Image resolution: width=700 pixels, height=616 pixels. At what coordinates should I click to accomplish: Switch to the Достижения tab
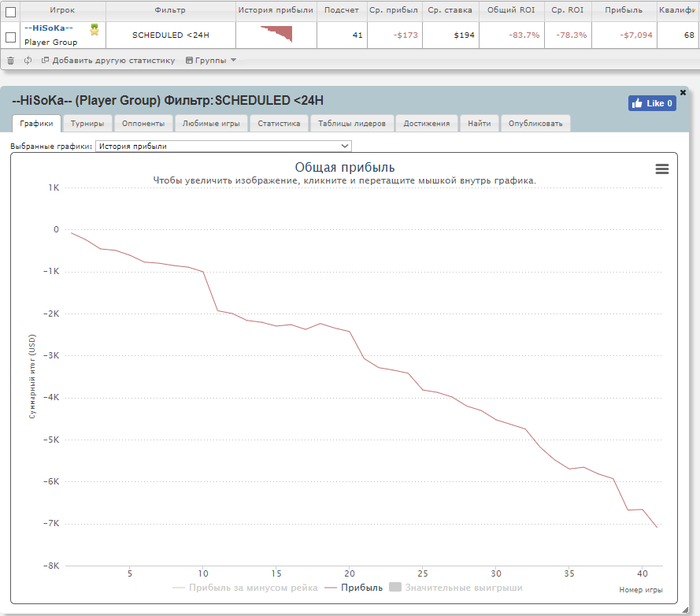(x=427, y=123)
